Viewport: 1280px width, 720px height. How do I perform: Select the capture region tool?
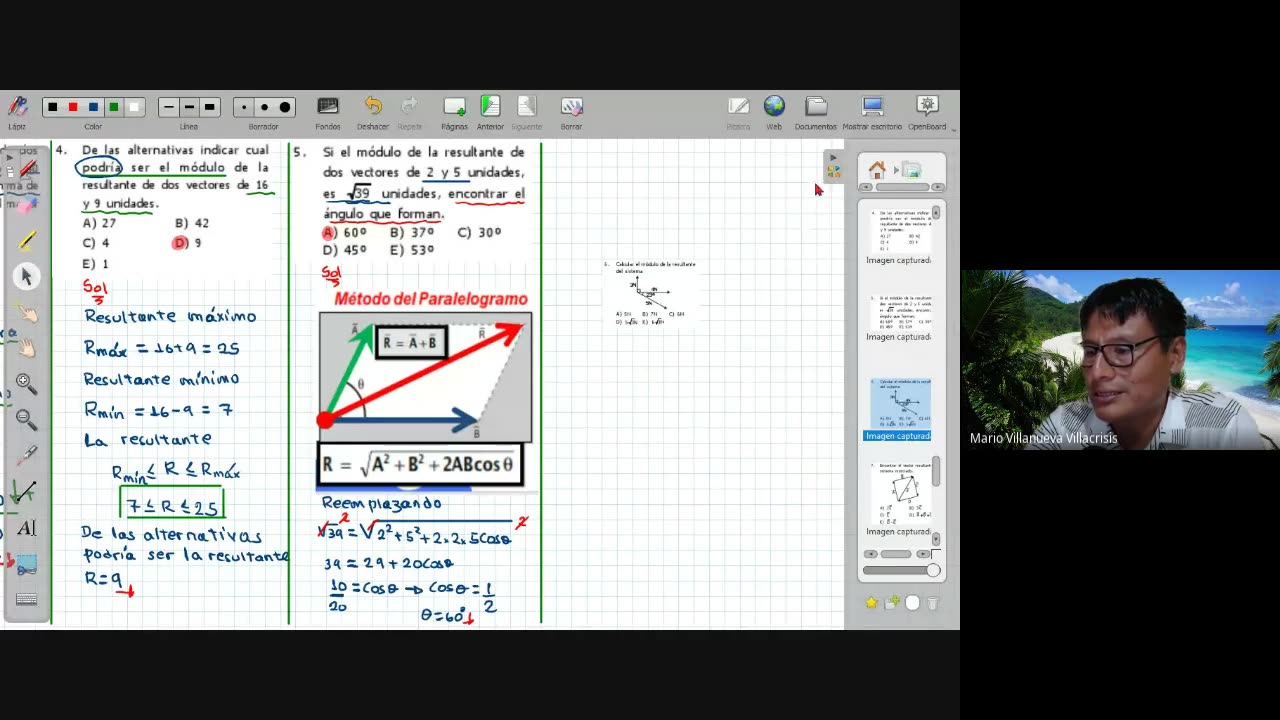pyautogui.click(x=26, y=563)
